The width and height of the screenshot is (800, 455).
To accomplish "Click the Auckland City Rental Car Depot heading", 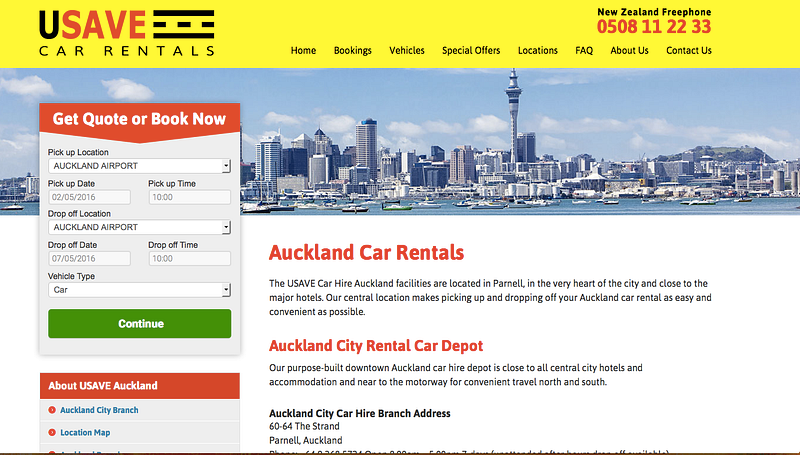I will coord(376,346).
